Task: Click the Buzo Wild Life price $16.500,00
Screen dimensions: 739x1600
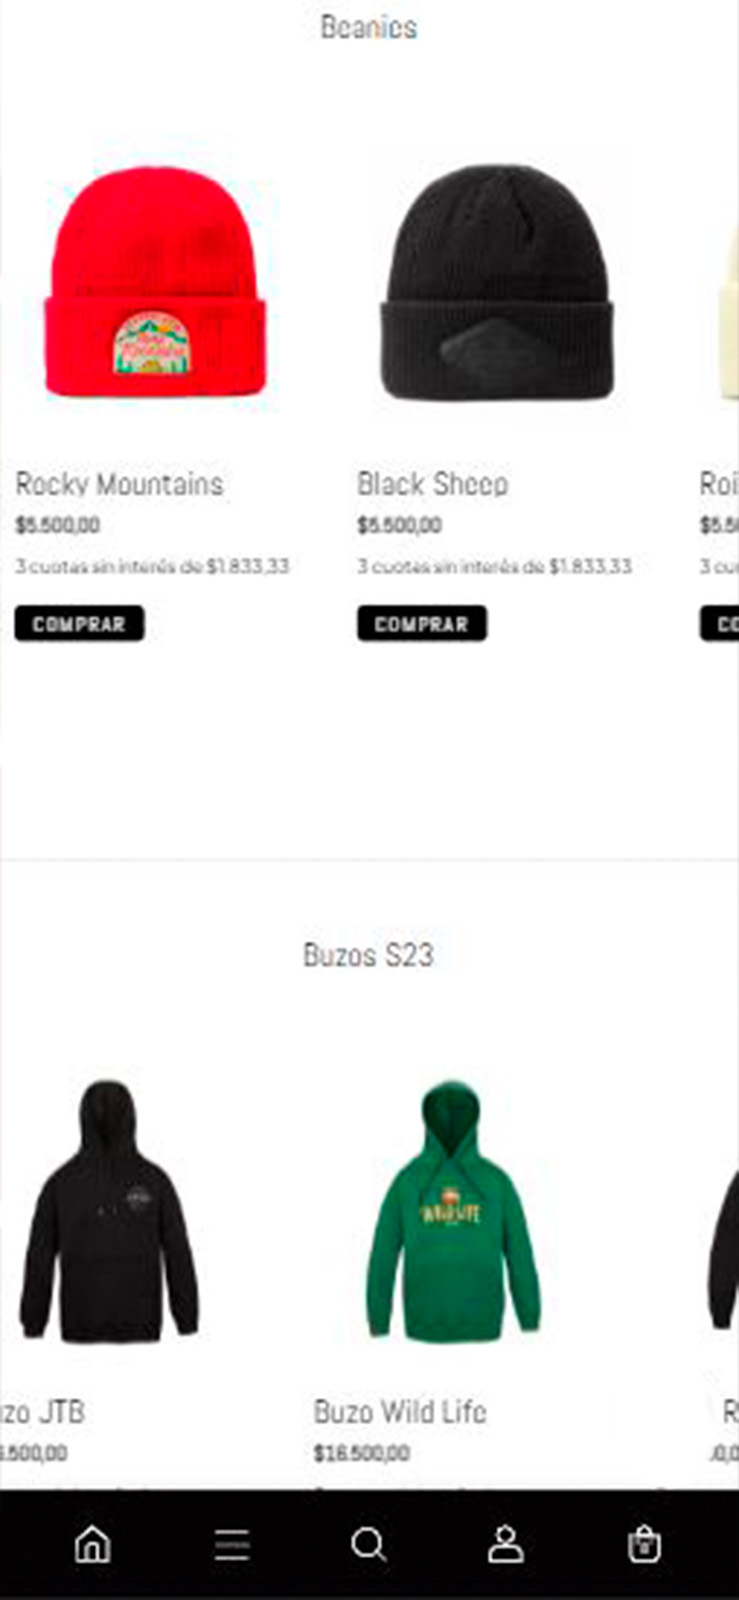Action: tap(361, 1453)
